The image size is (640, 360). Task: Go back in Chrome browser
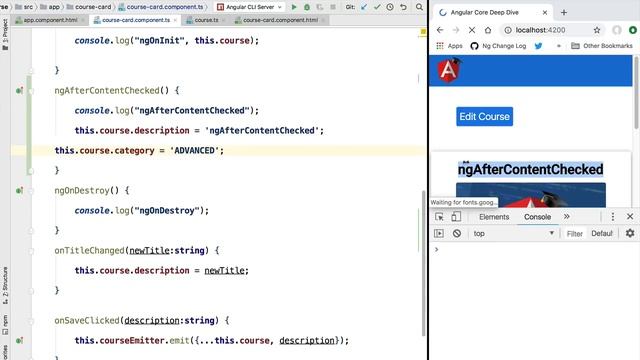pyautogui.click(x=440, y=30)
